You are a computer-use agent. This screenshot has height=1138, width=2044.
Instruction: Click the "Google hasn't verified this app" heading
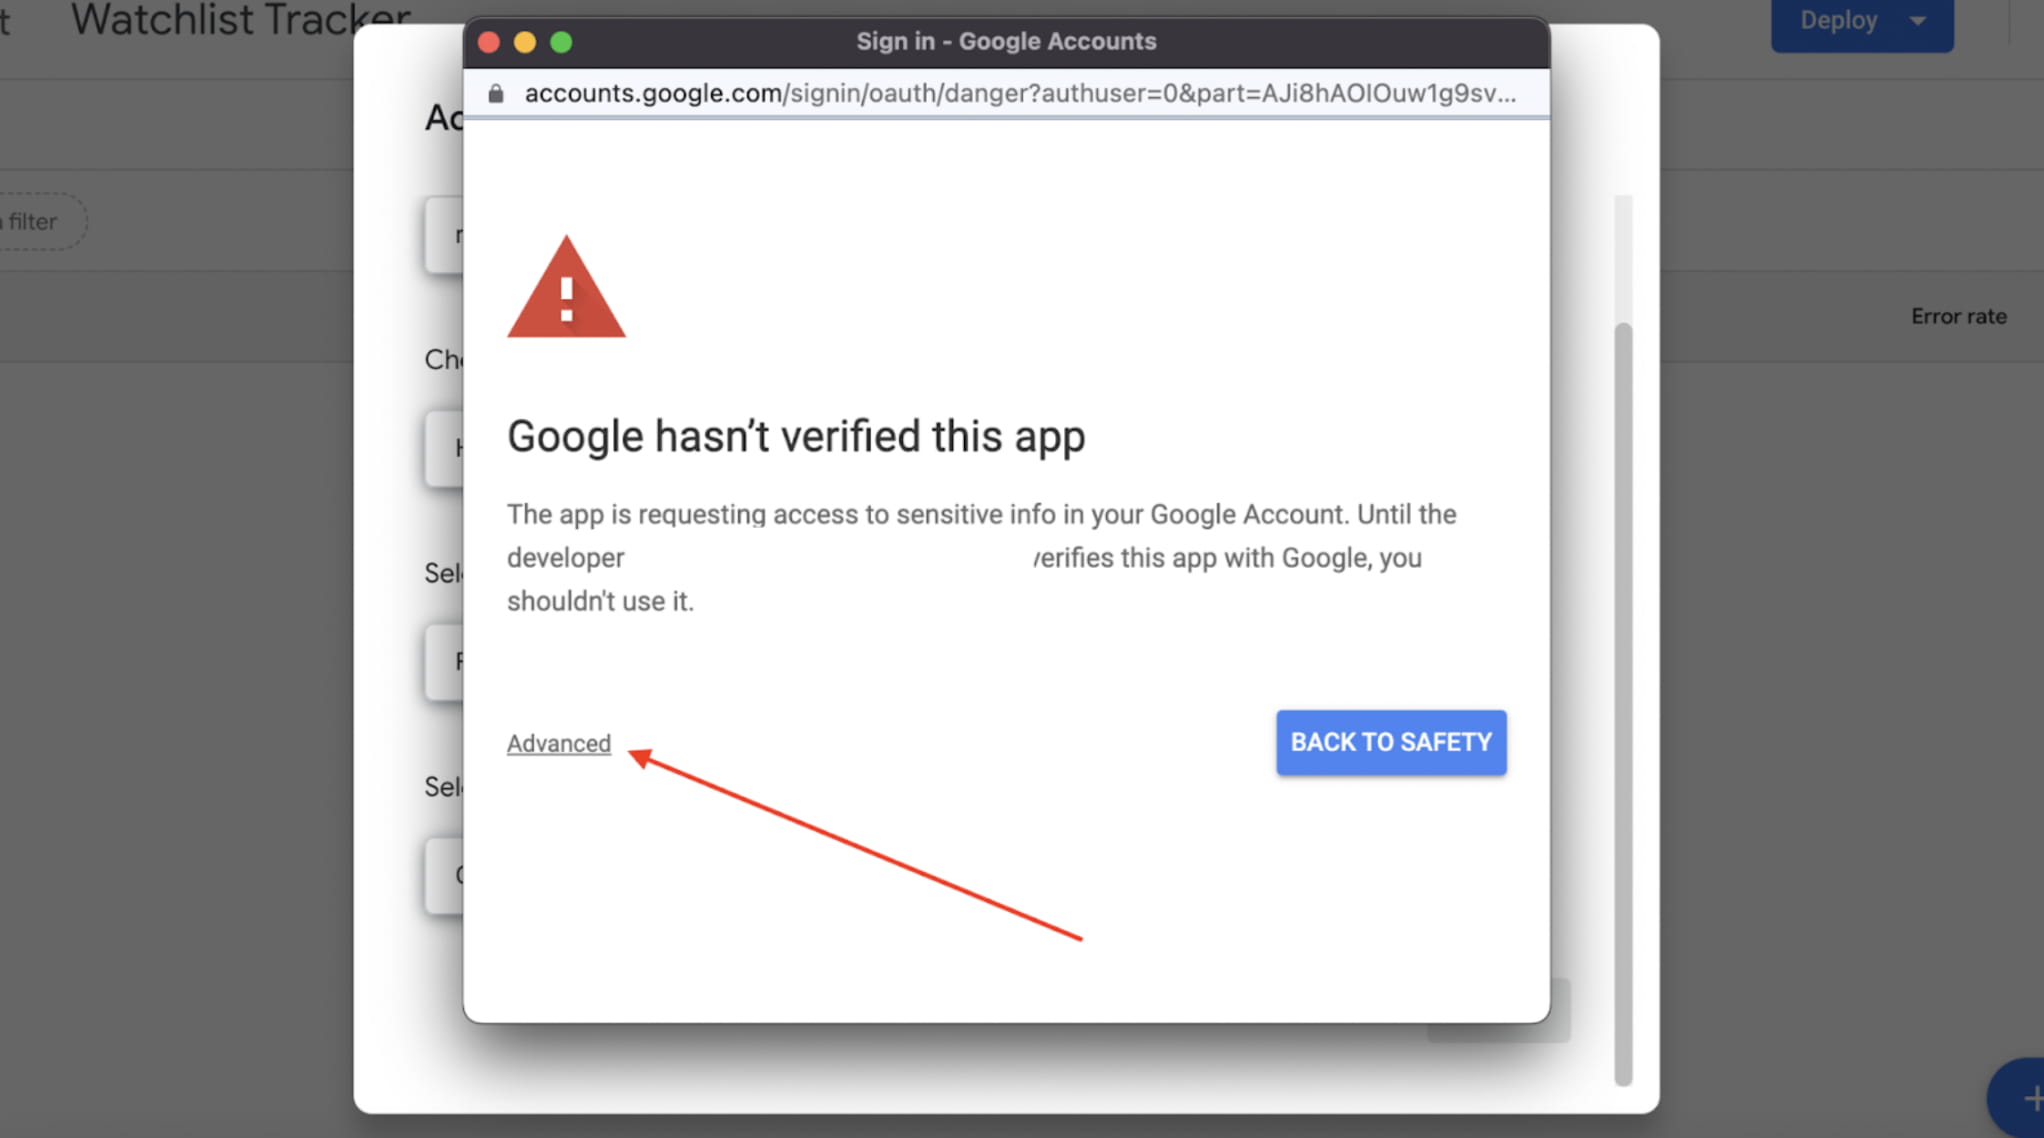pyautogui.click(x=795, y=437)
